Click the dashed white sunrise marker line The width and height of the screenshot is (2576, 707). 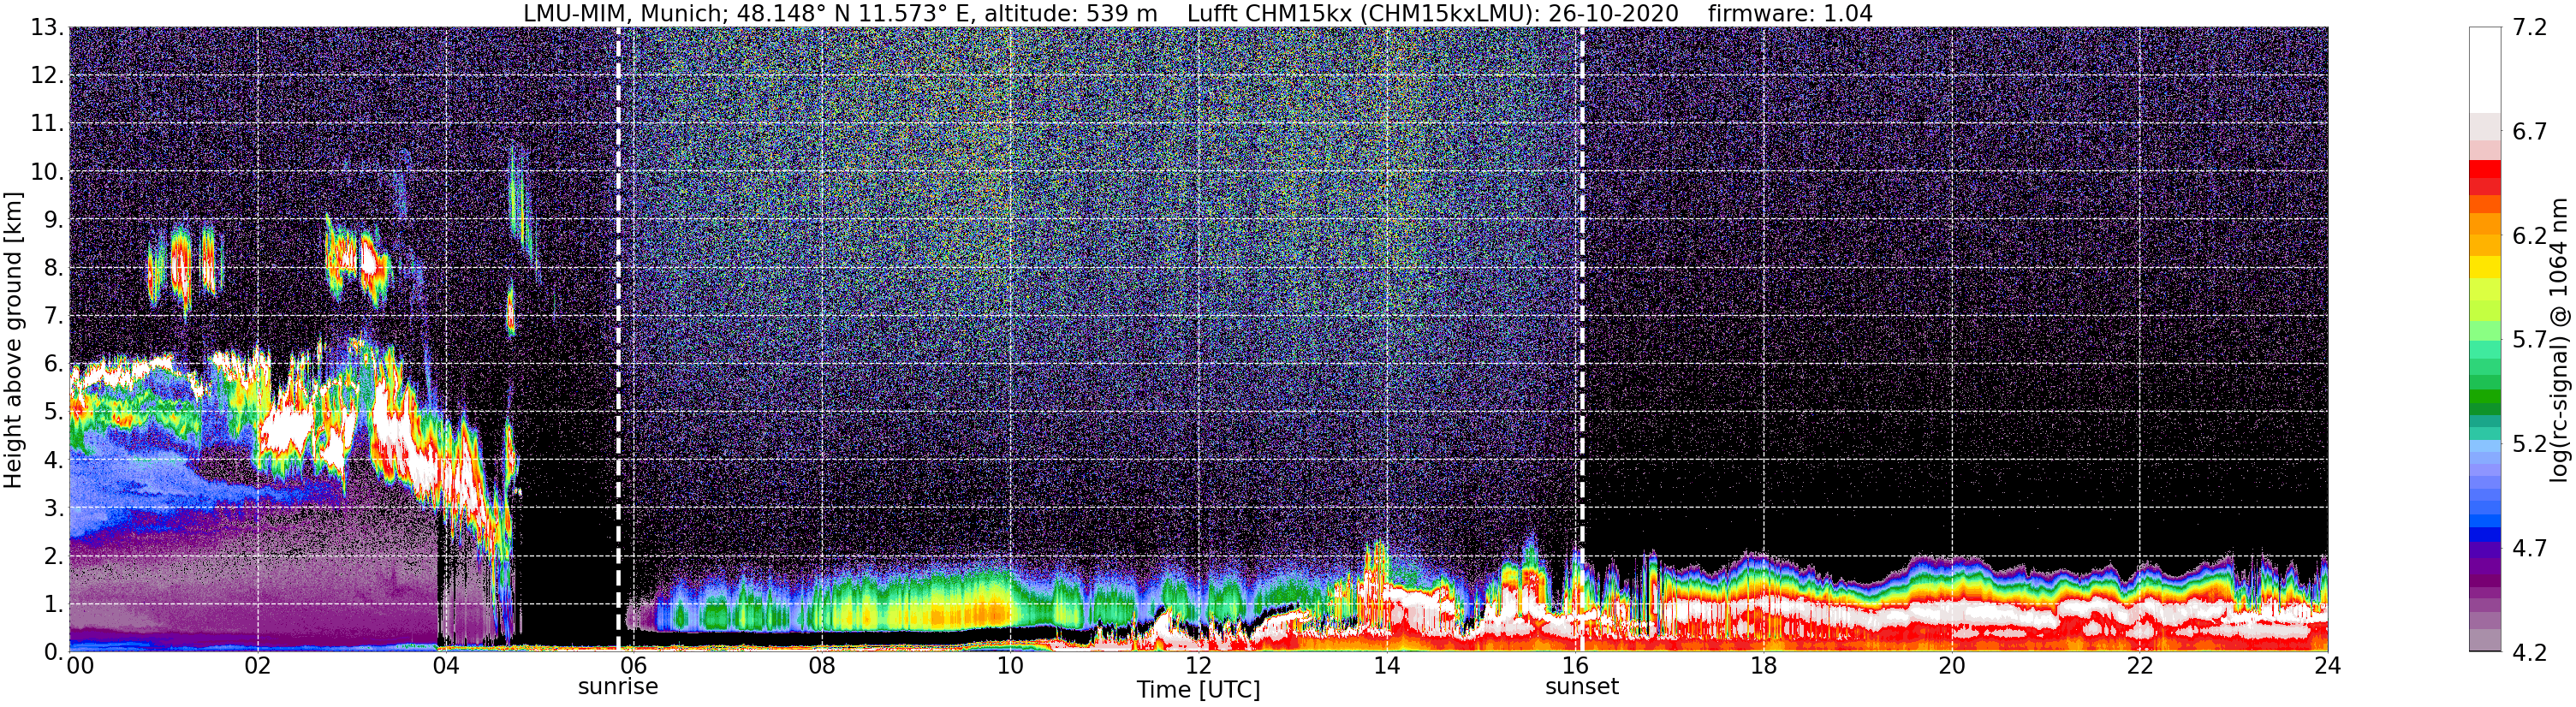[618, 339]
